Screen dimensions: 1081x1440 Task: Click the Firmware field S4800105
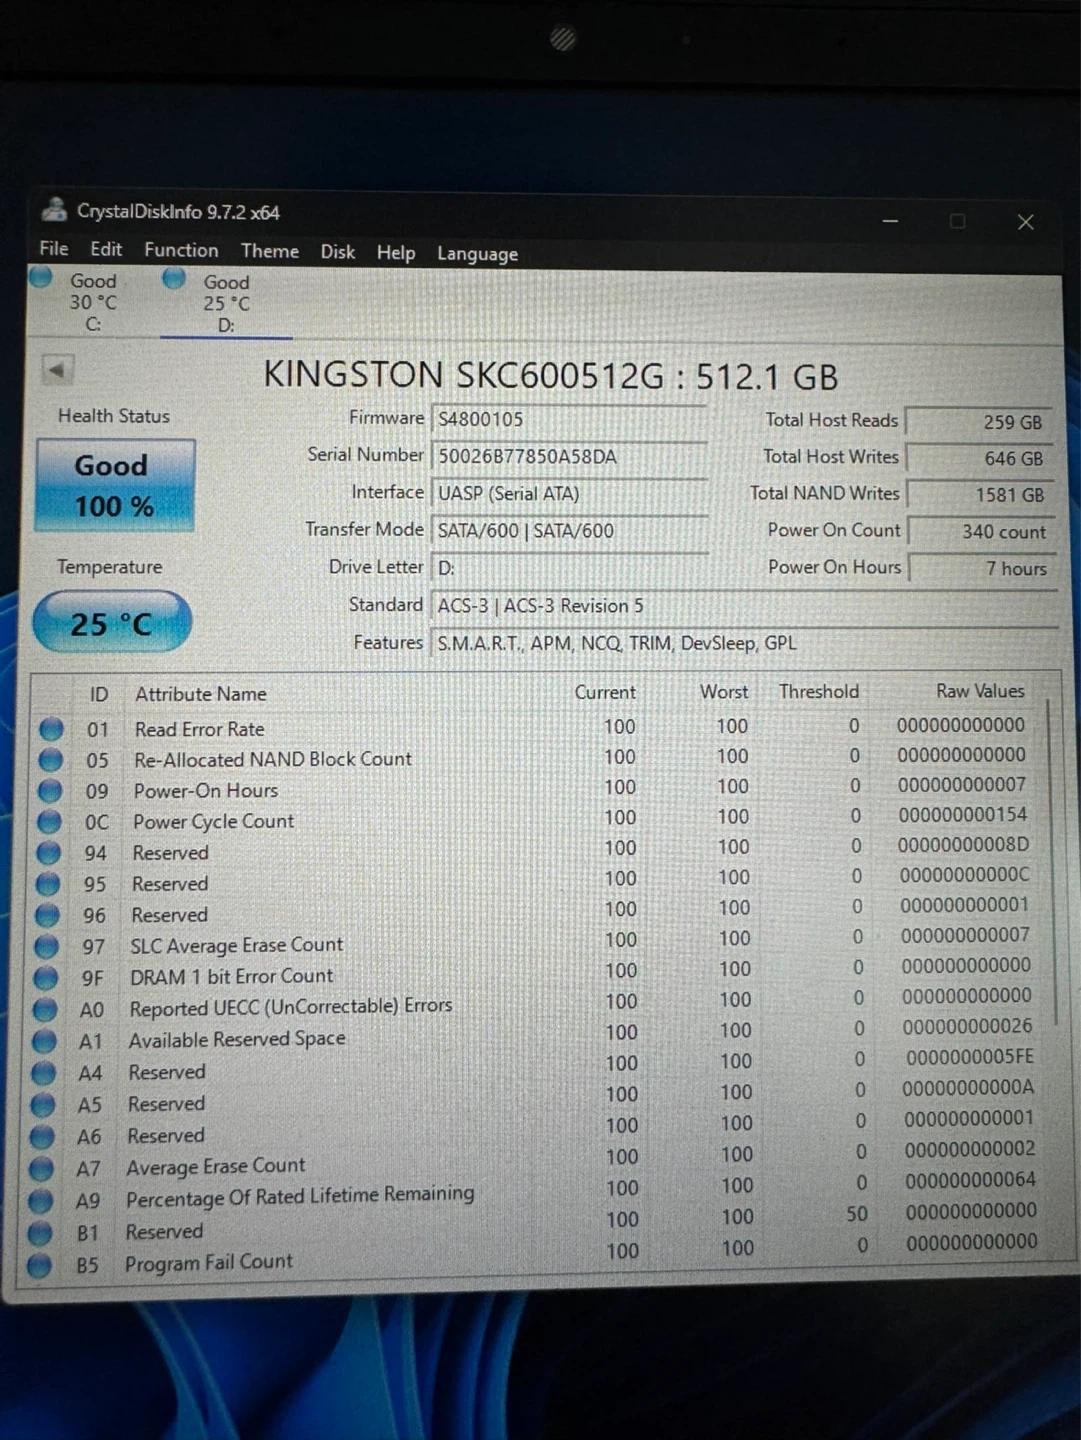point(569,419)
